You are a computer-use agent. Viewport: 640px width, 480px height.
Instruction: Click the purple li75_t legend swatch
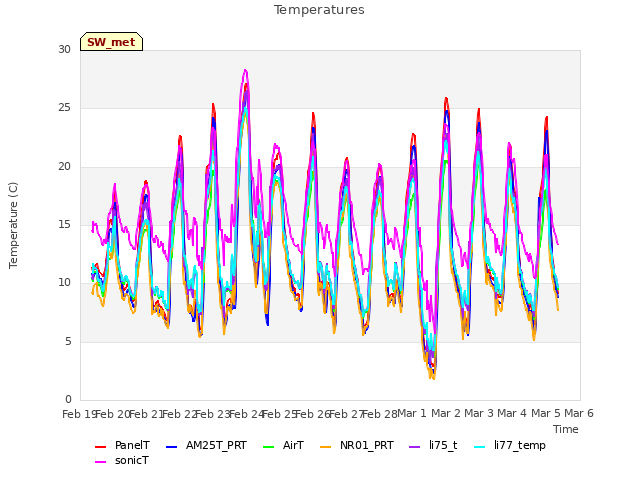[x=415, y=447]
